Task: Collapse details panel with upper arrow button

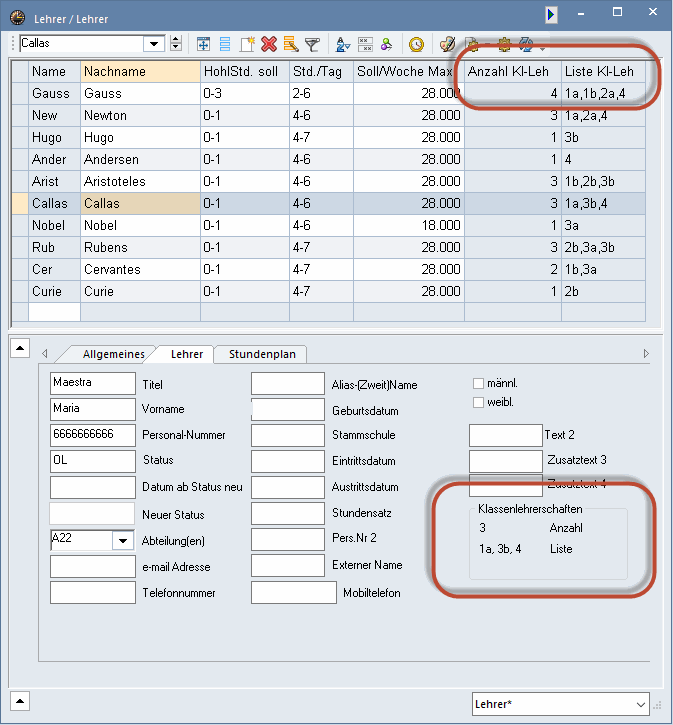Action: pos(20,348)
